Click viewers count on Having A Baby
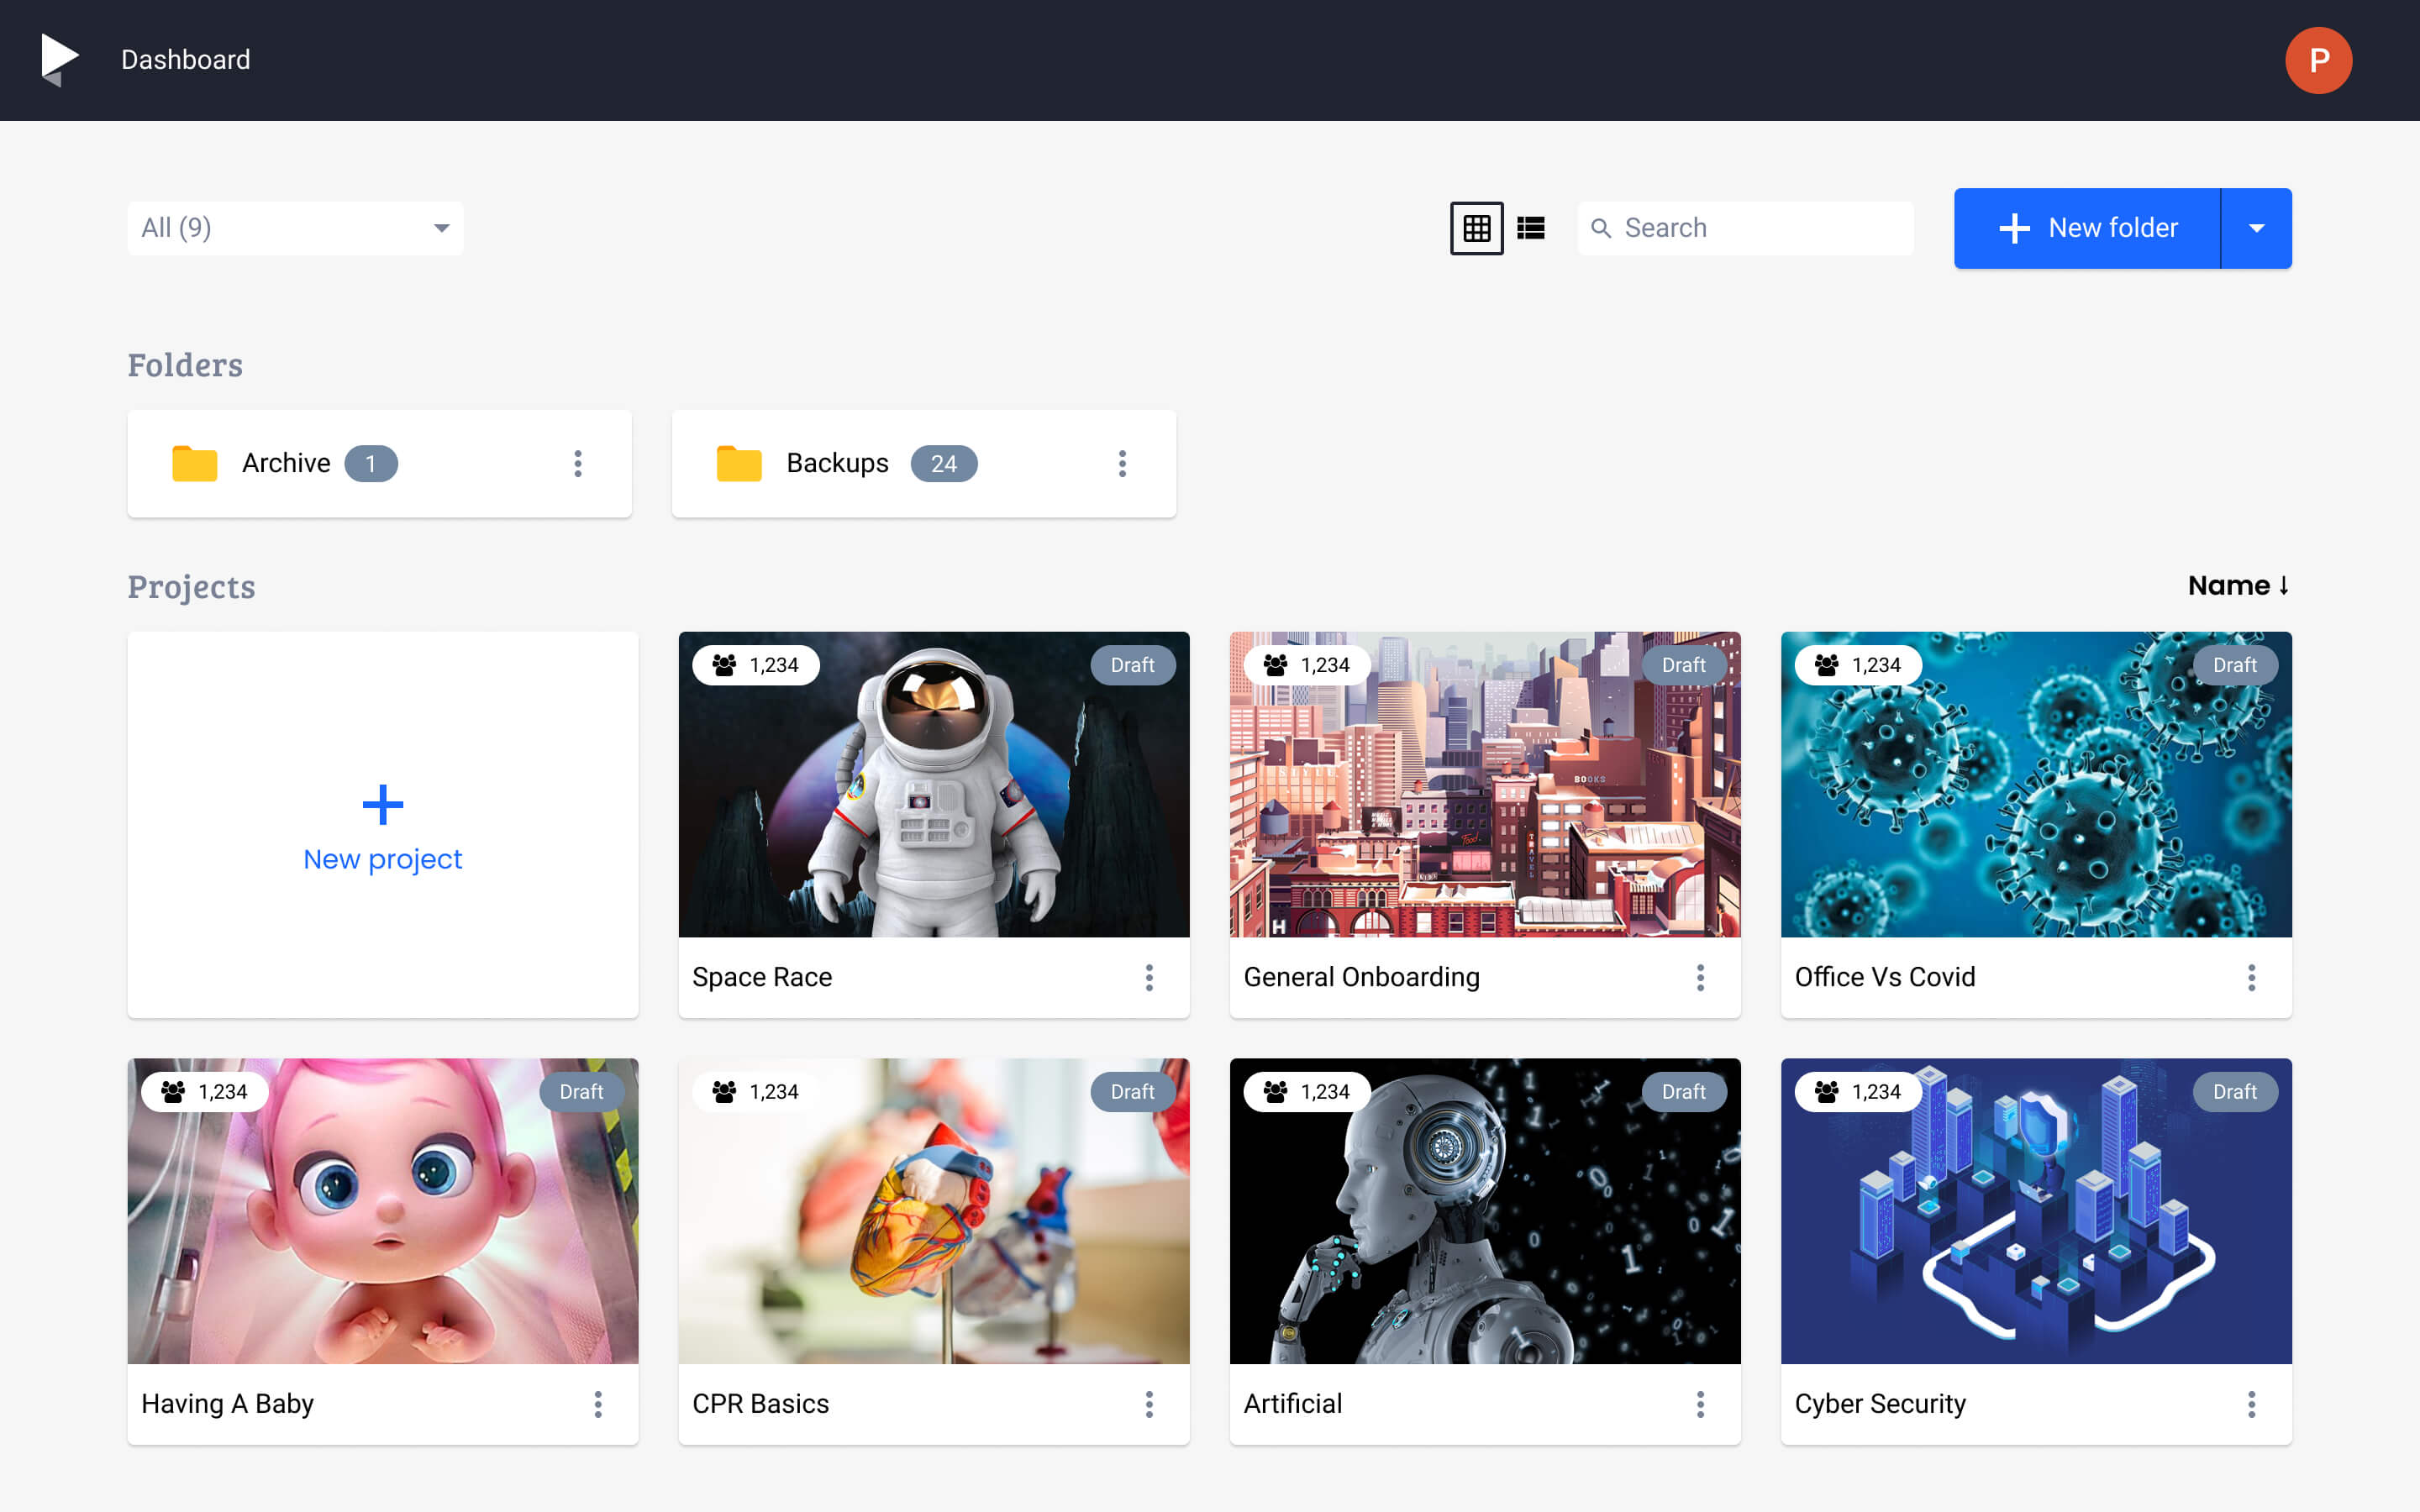The height and width of the screenshot is (1512, 2420). [204, 1092]
